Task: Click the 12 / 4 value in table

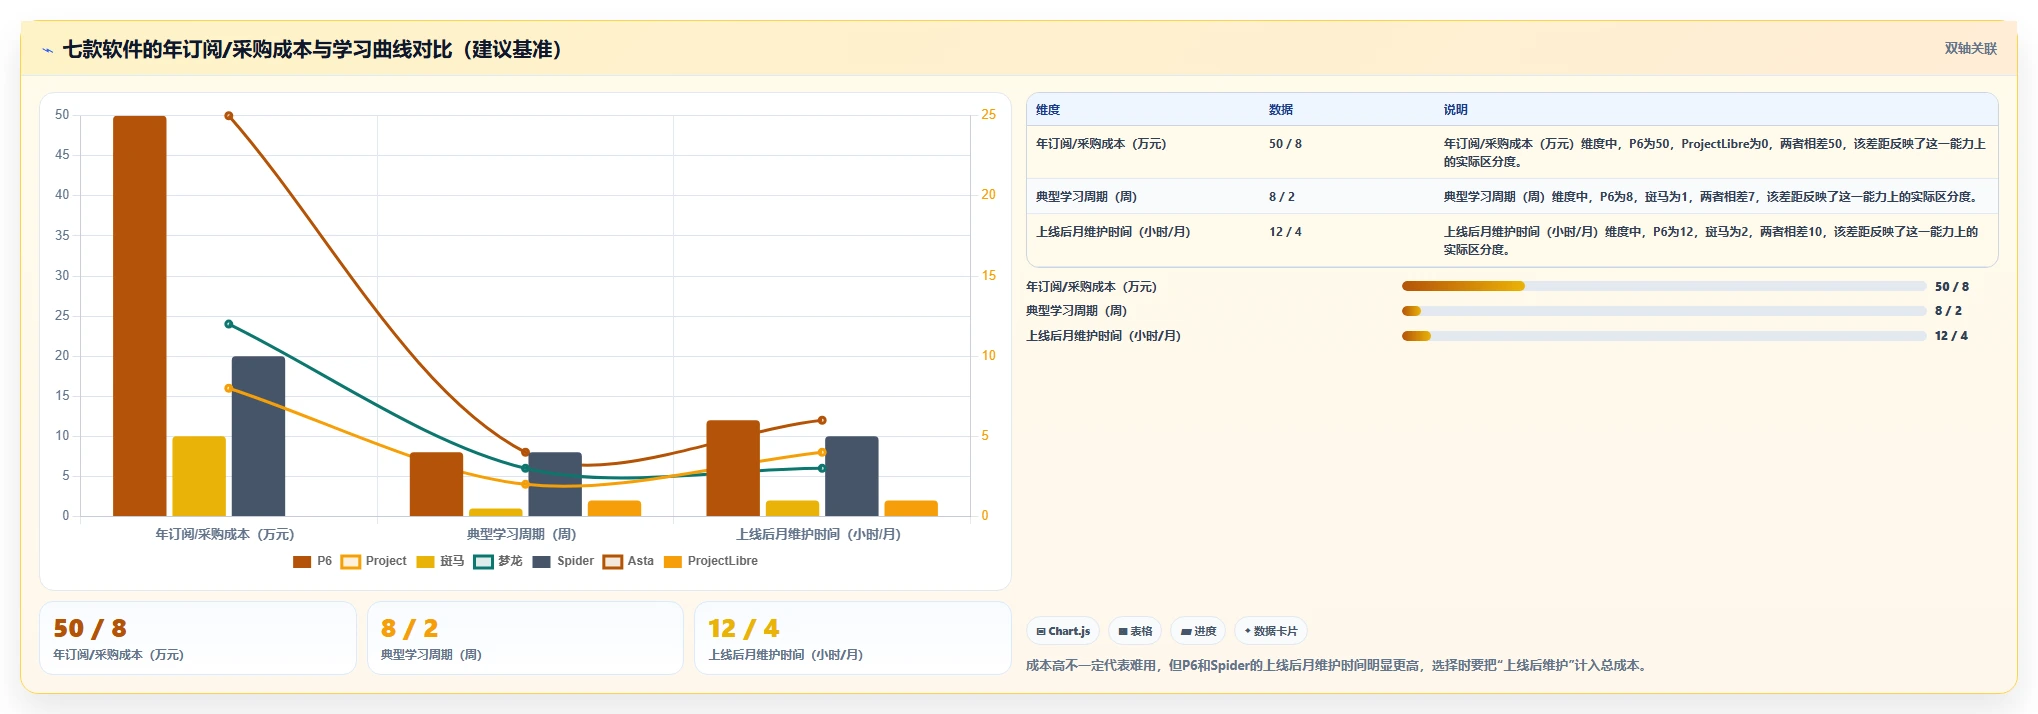Action: 1285,232
